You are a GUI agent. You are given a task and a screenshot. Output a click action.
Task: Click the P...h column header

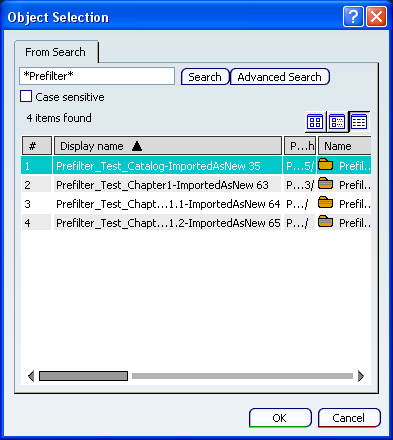300,146
